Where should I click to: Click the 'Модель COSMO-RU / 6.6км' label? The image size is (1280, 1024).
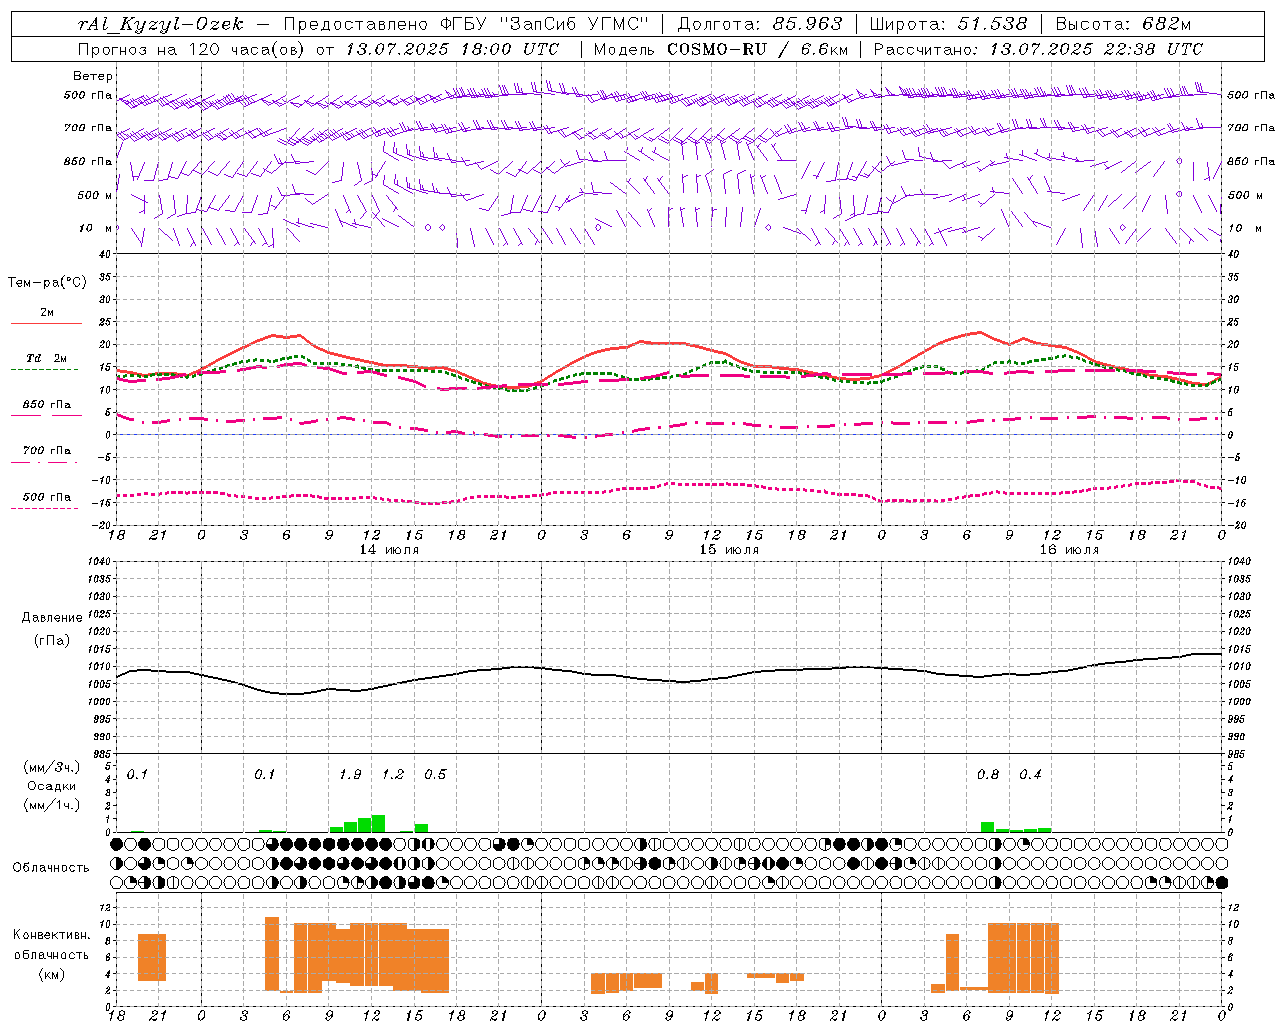721,49
